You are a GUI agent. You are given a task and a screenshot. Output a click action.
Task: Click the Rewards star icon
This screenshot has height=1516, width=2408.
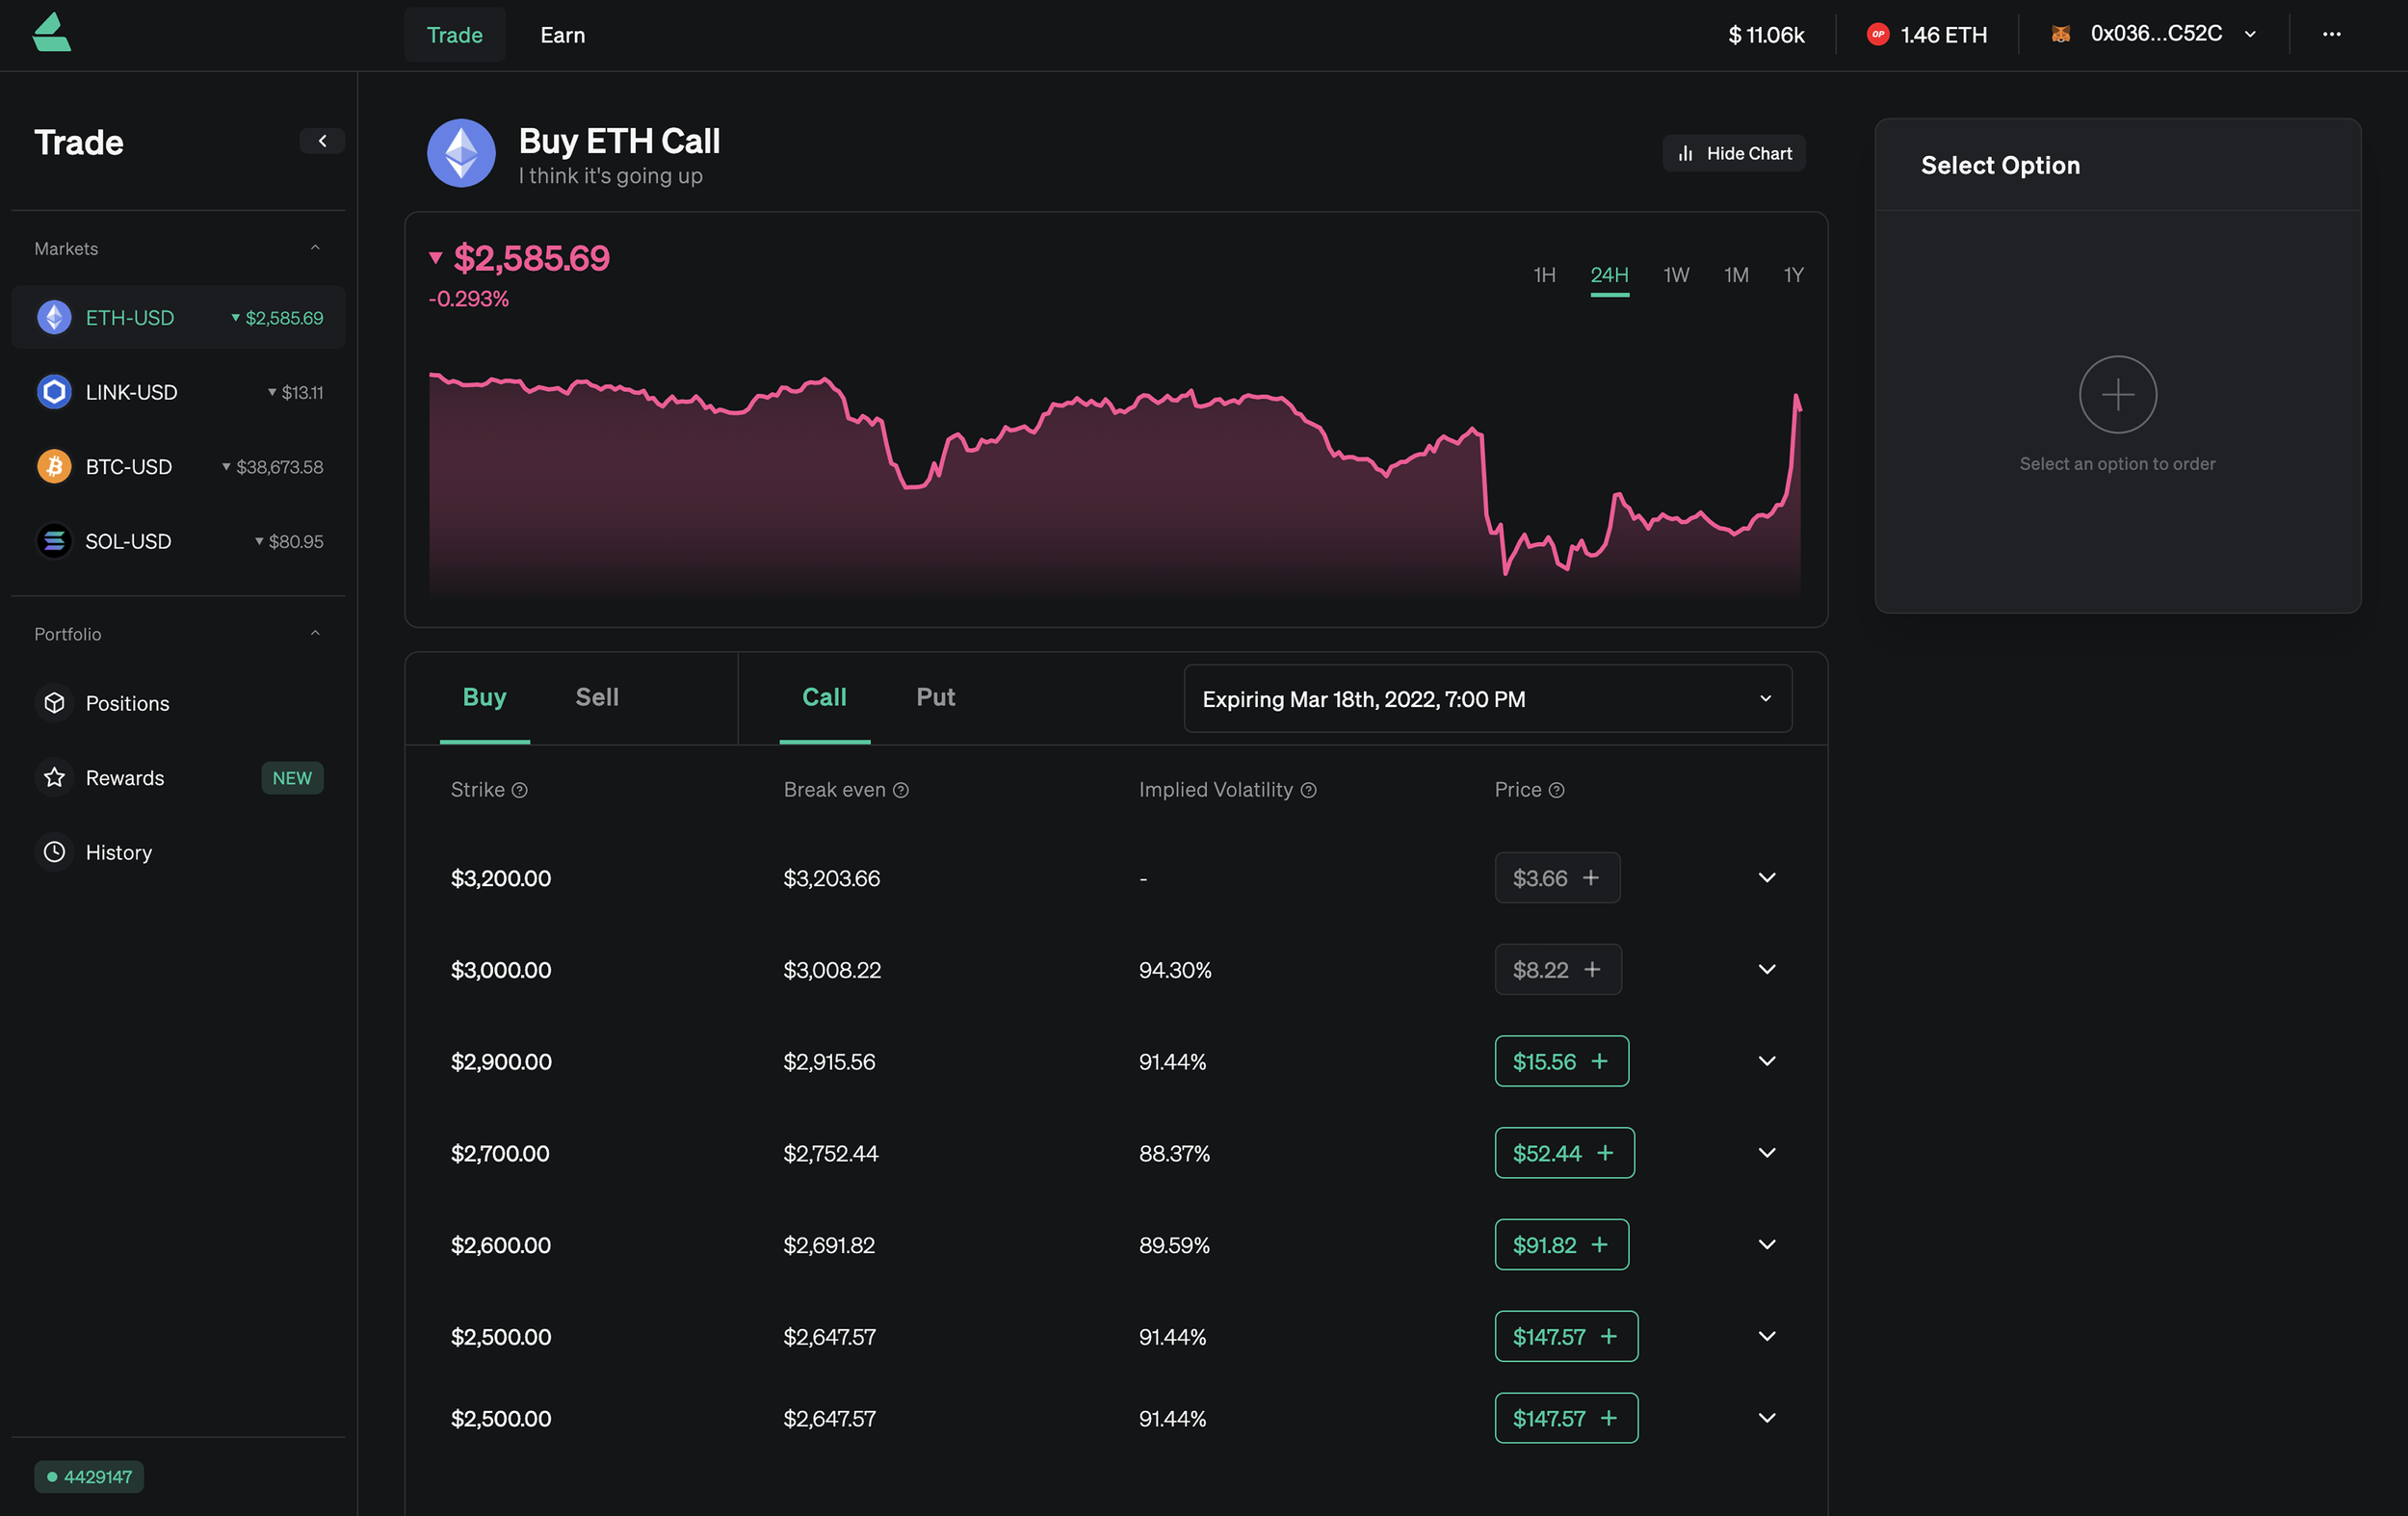[54, 777]
